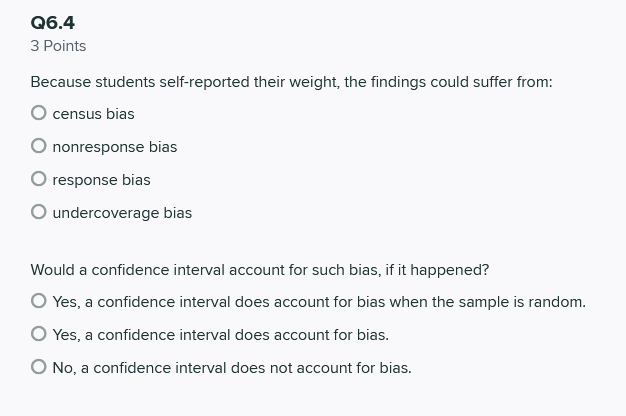The width and height of the screenshot is (626, 416).
Task: Pick the undercoverage bias radio circle
Action: 39,212
